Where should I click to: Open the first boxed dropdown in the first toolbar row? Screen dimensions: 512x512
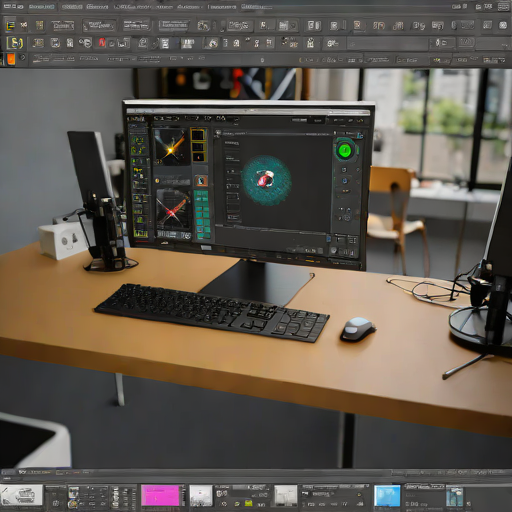(62, 25)
